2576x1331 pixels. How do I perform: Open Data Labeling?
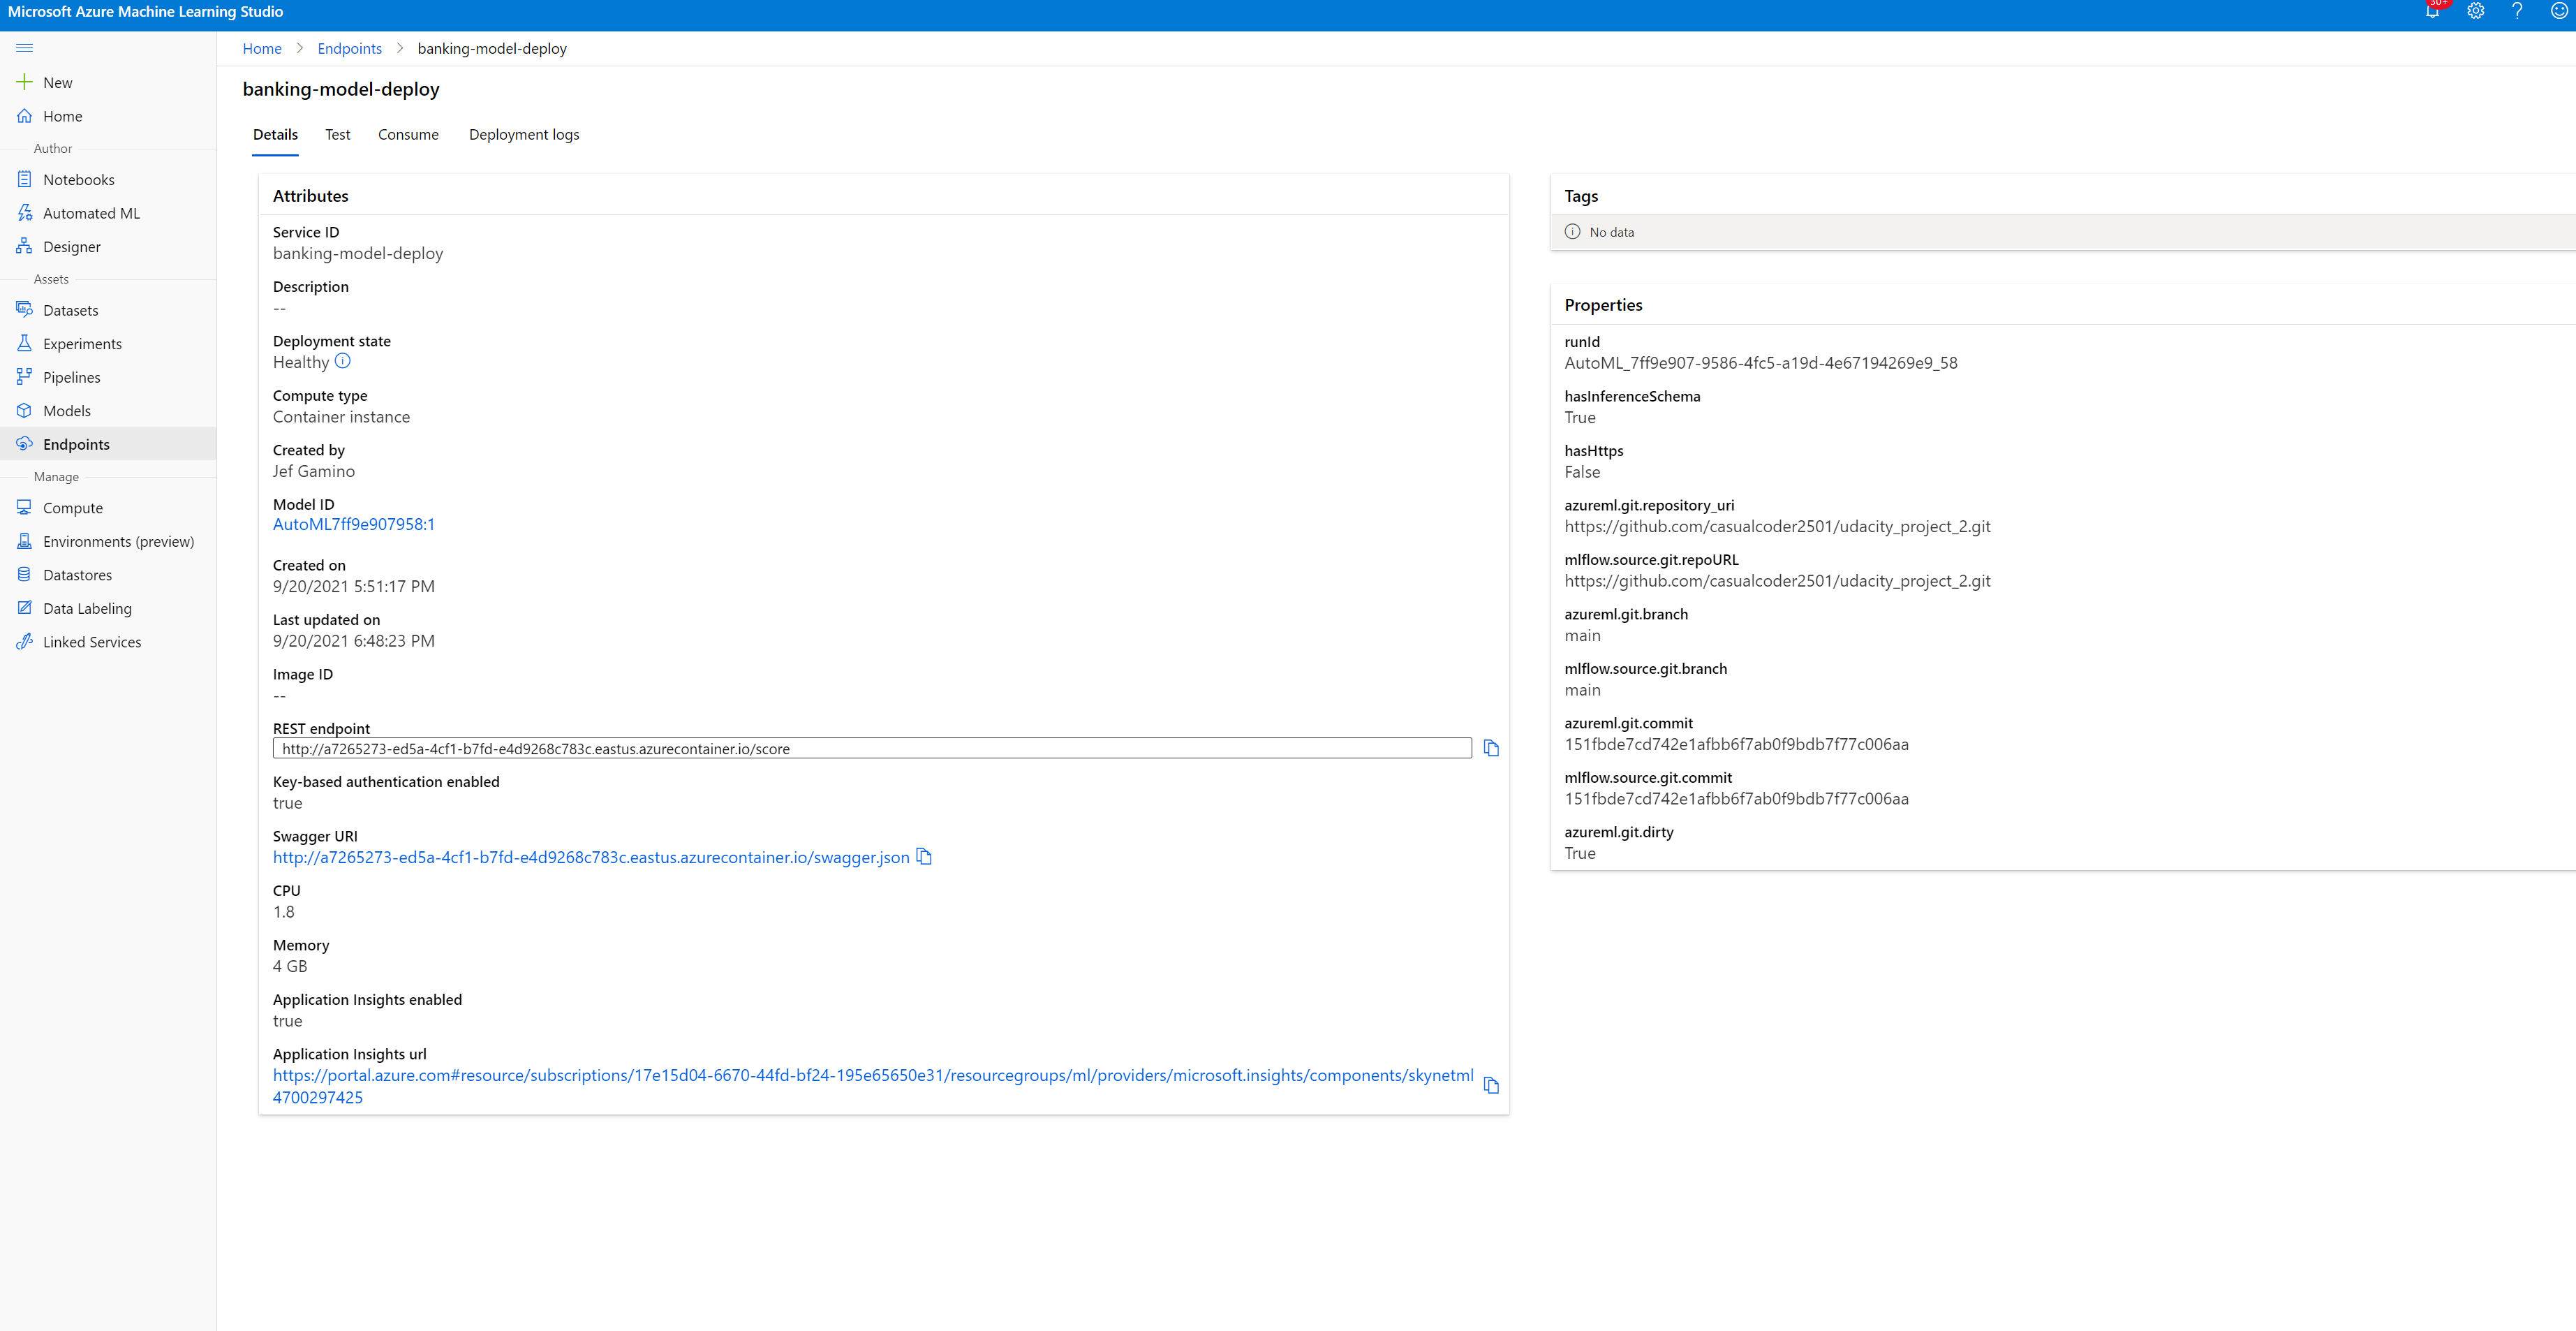pos(87,608)
